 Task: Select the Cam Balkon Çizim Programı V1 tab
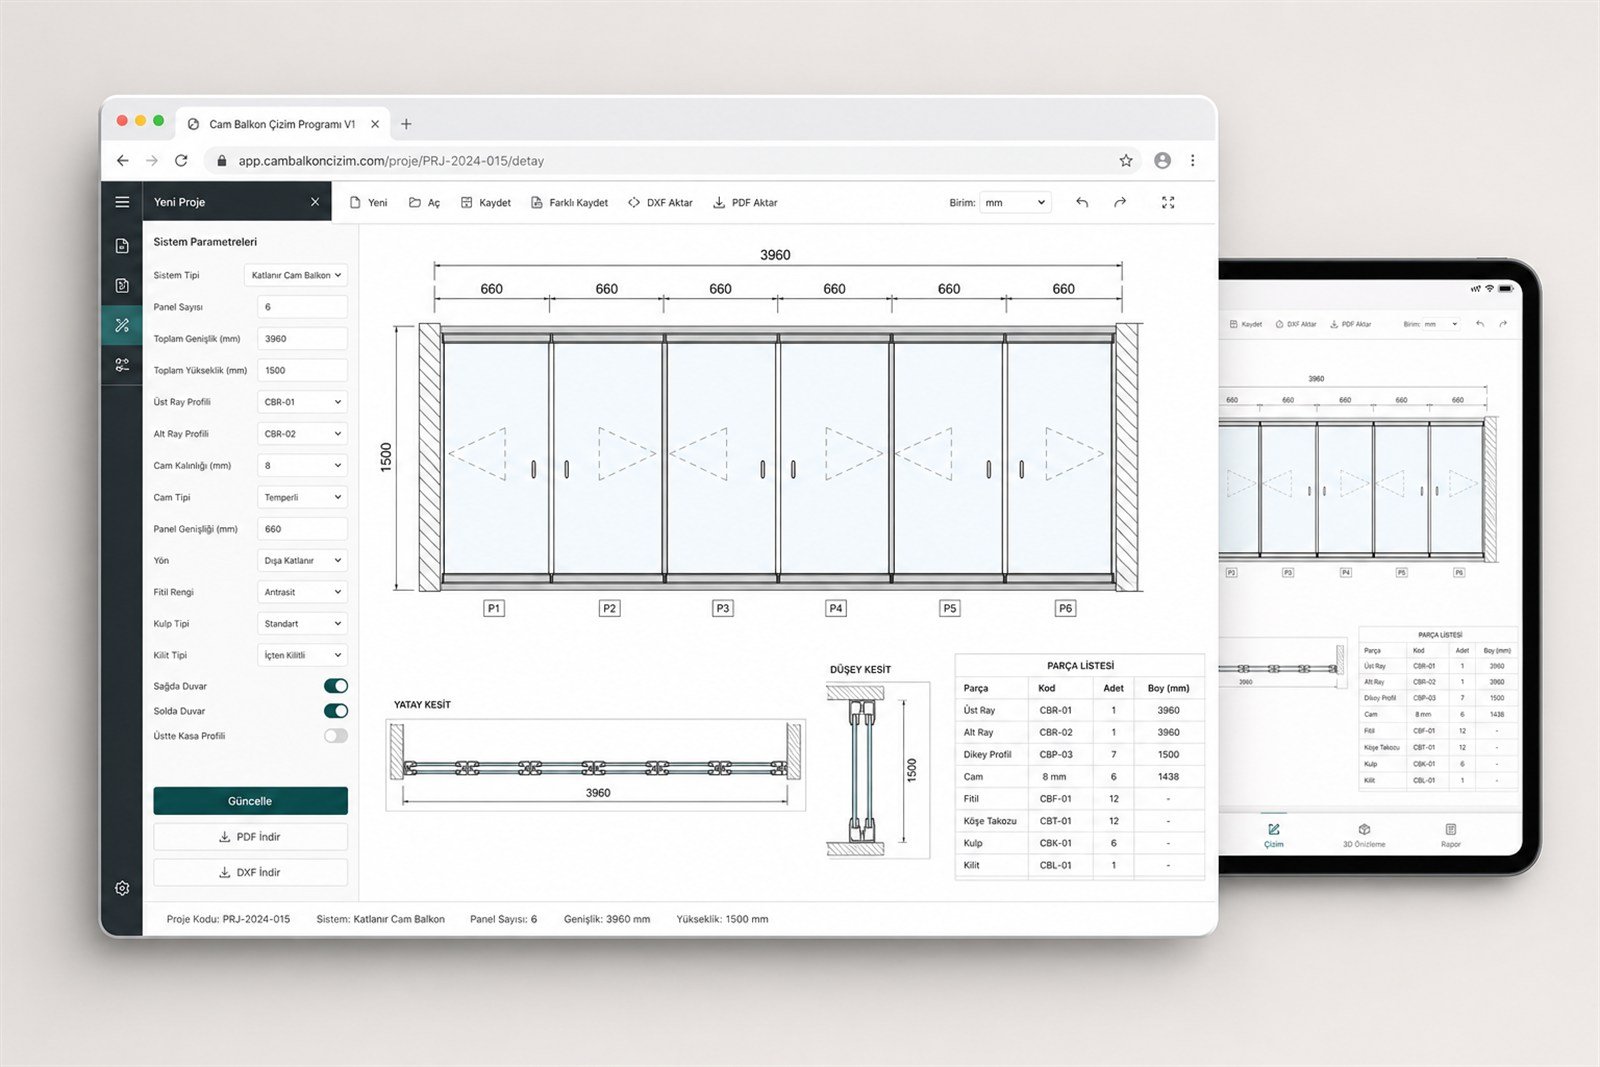[282, 124]
